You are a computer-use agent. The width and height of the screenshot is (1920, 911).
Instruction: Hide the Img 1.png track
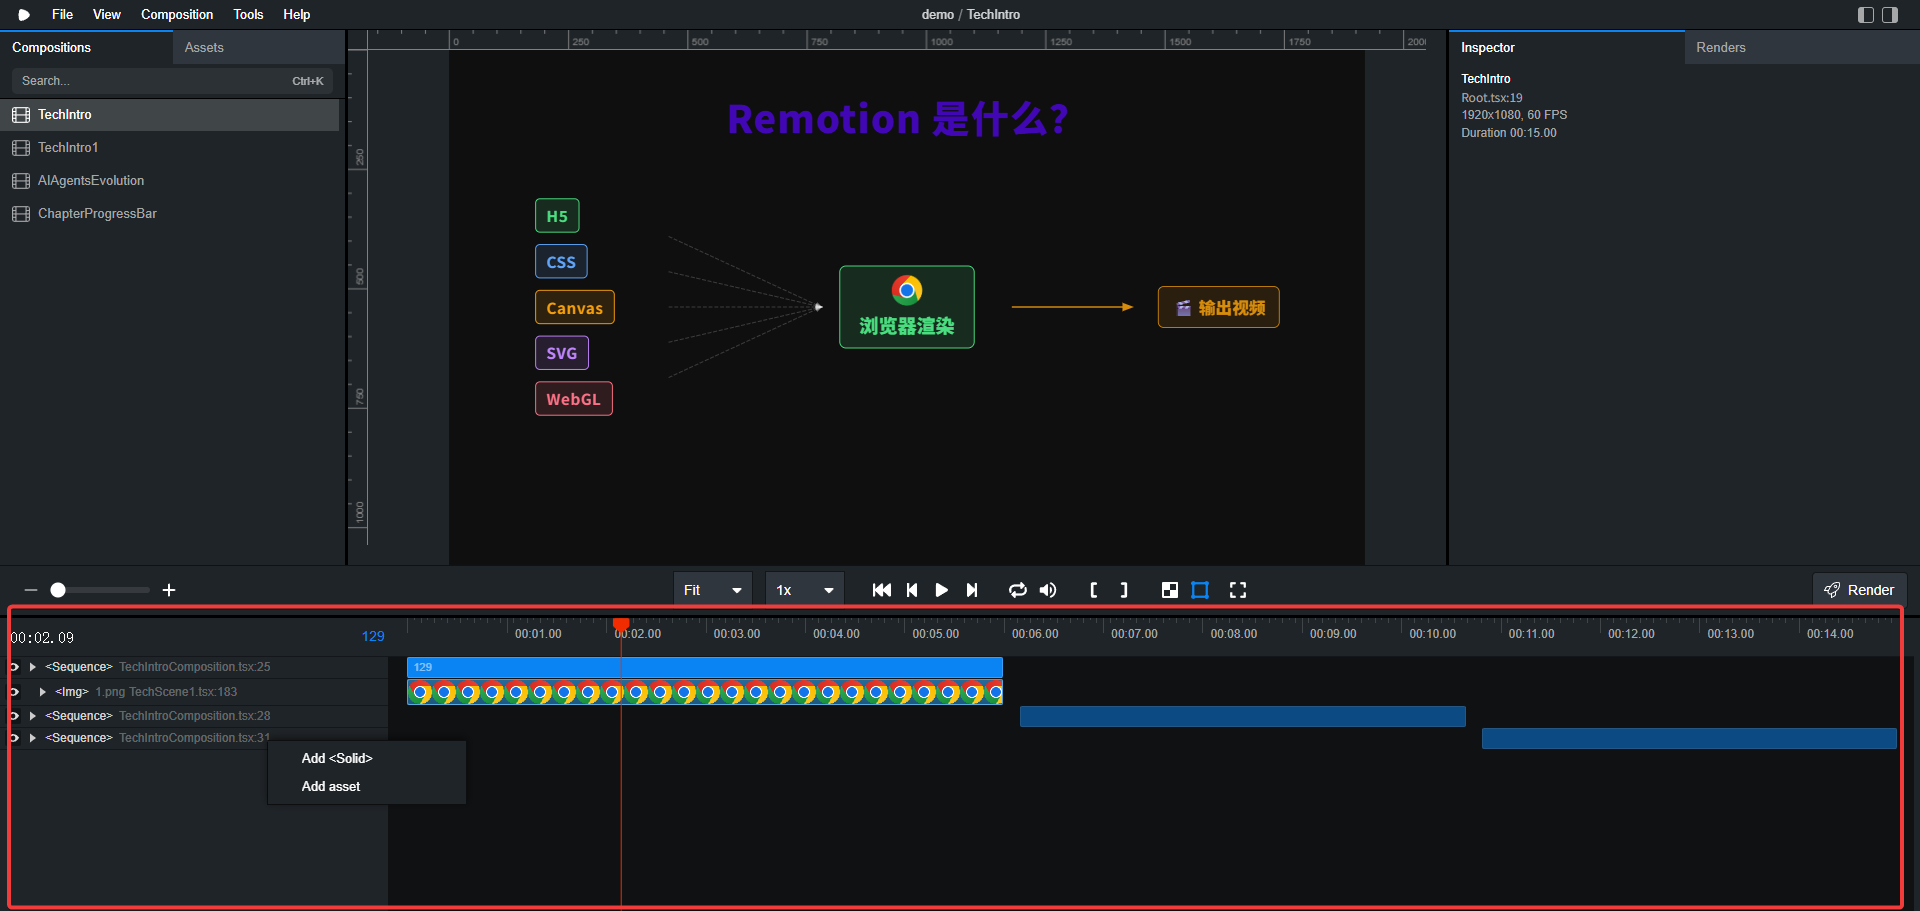[x=14, y=692]
